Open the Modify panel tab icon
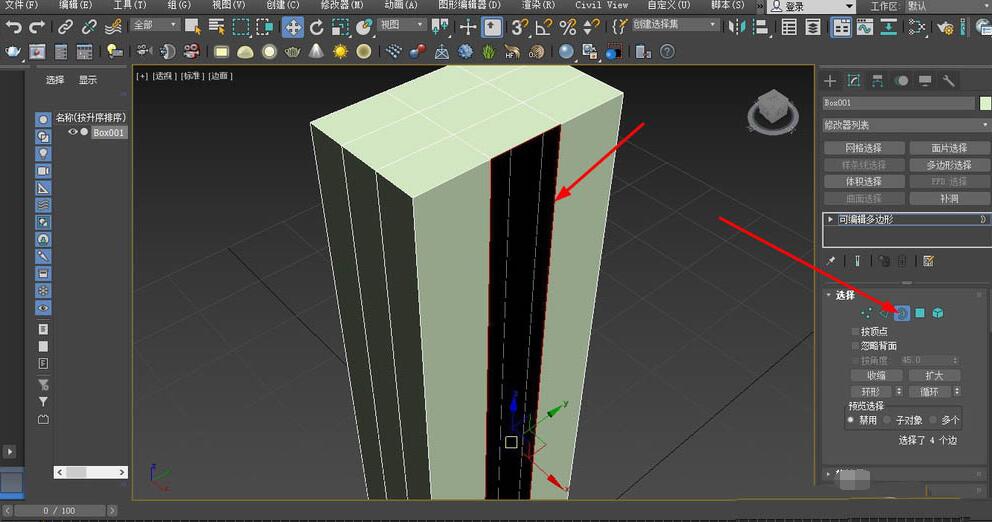 (x=853, y=80)
